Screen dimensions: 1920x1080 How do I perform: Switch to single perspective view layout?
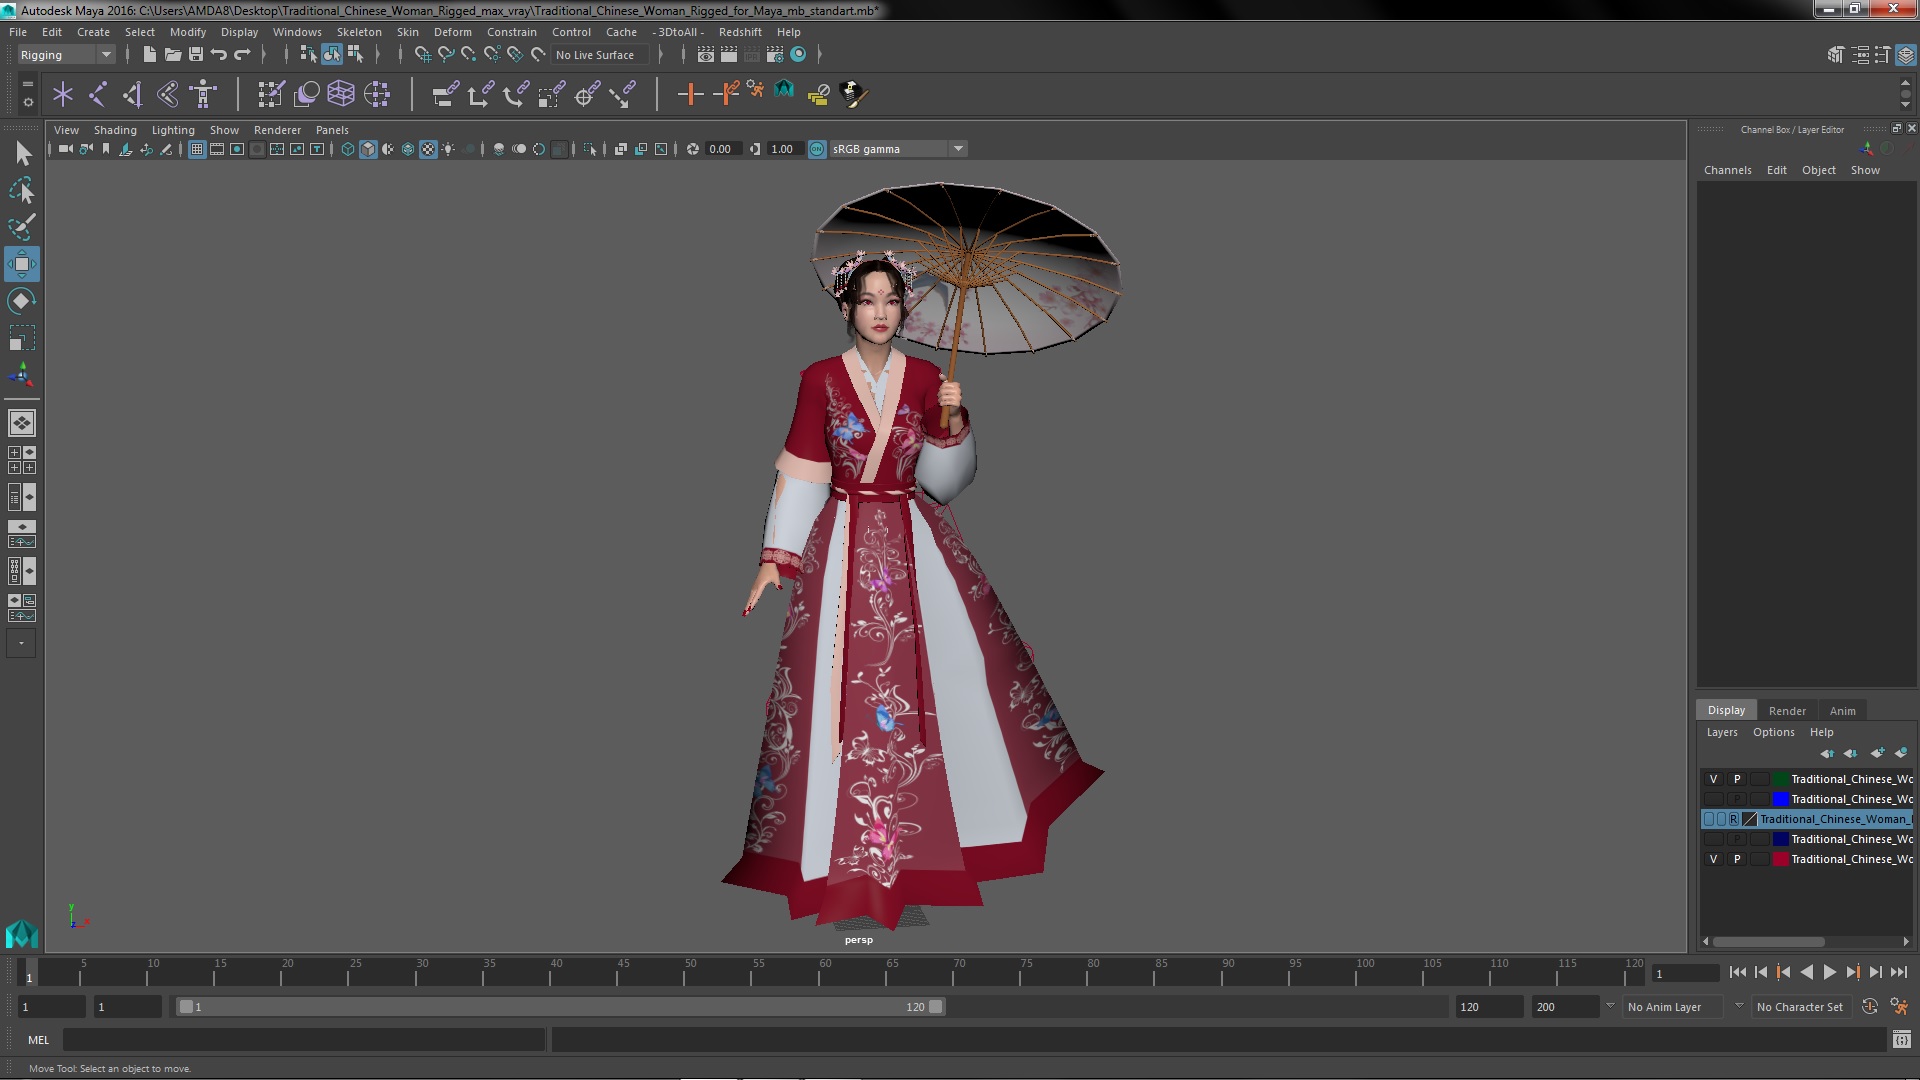coord(22,423)
